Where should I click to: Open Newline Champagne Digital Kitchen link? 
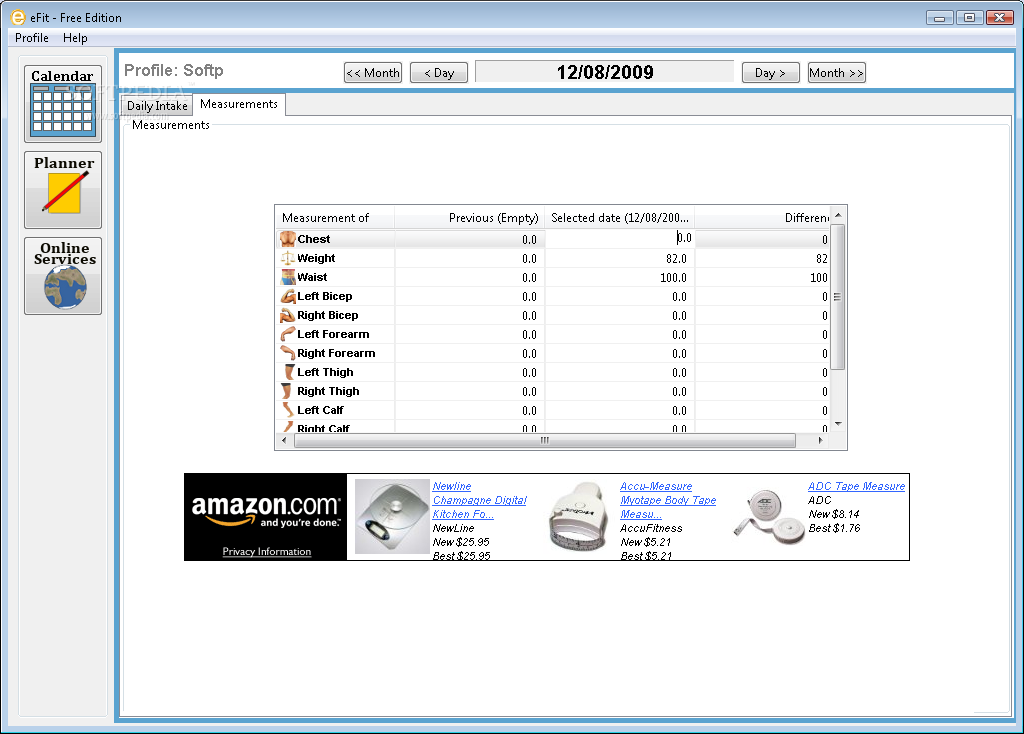[x=479, y=500]
